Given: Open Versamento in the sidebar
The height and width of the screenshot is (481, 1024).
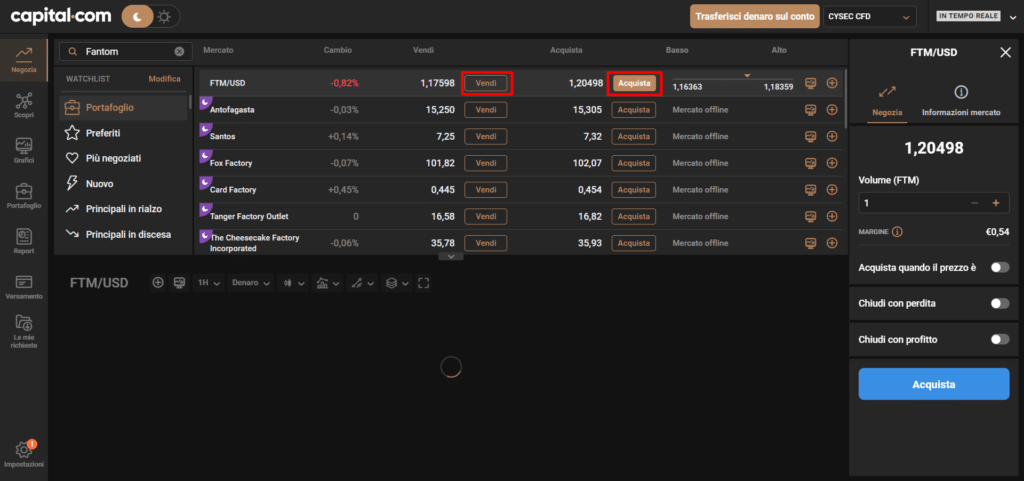Looking at the screenshot, I should pyautogui.click(x=24, y=286).
